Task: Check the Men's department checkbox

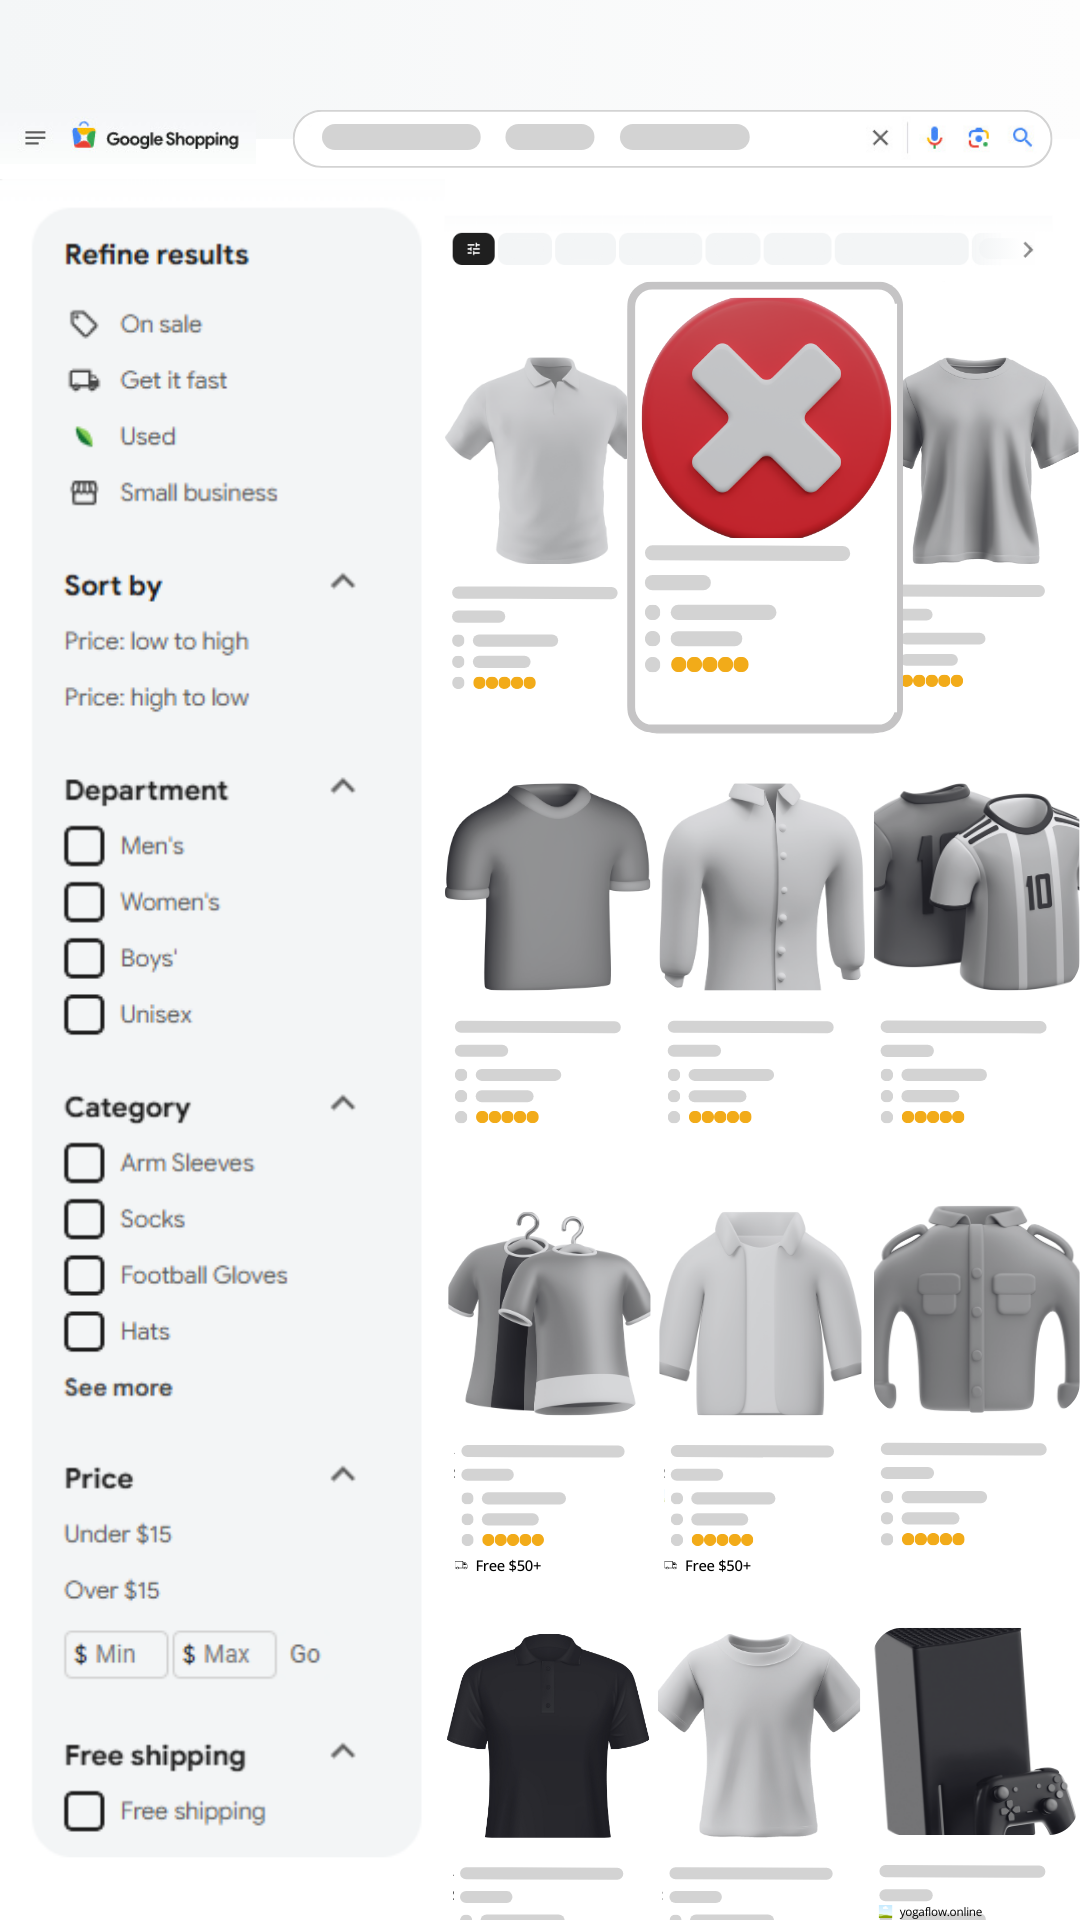Action: 84,846
